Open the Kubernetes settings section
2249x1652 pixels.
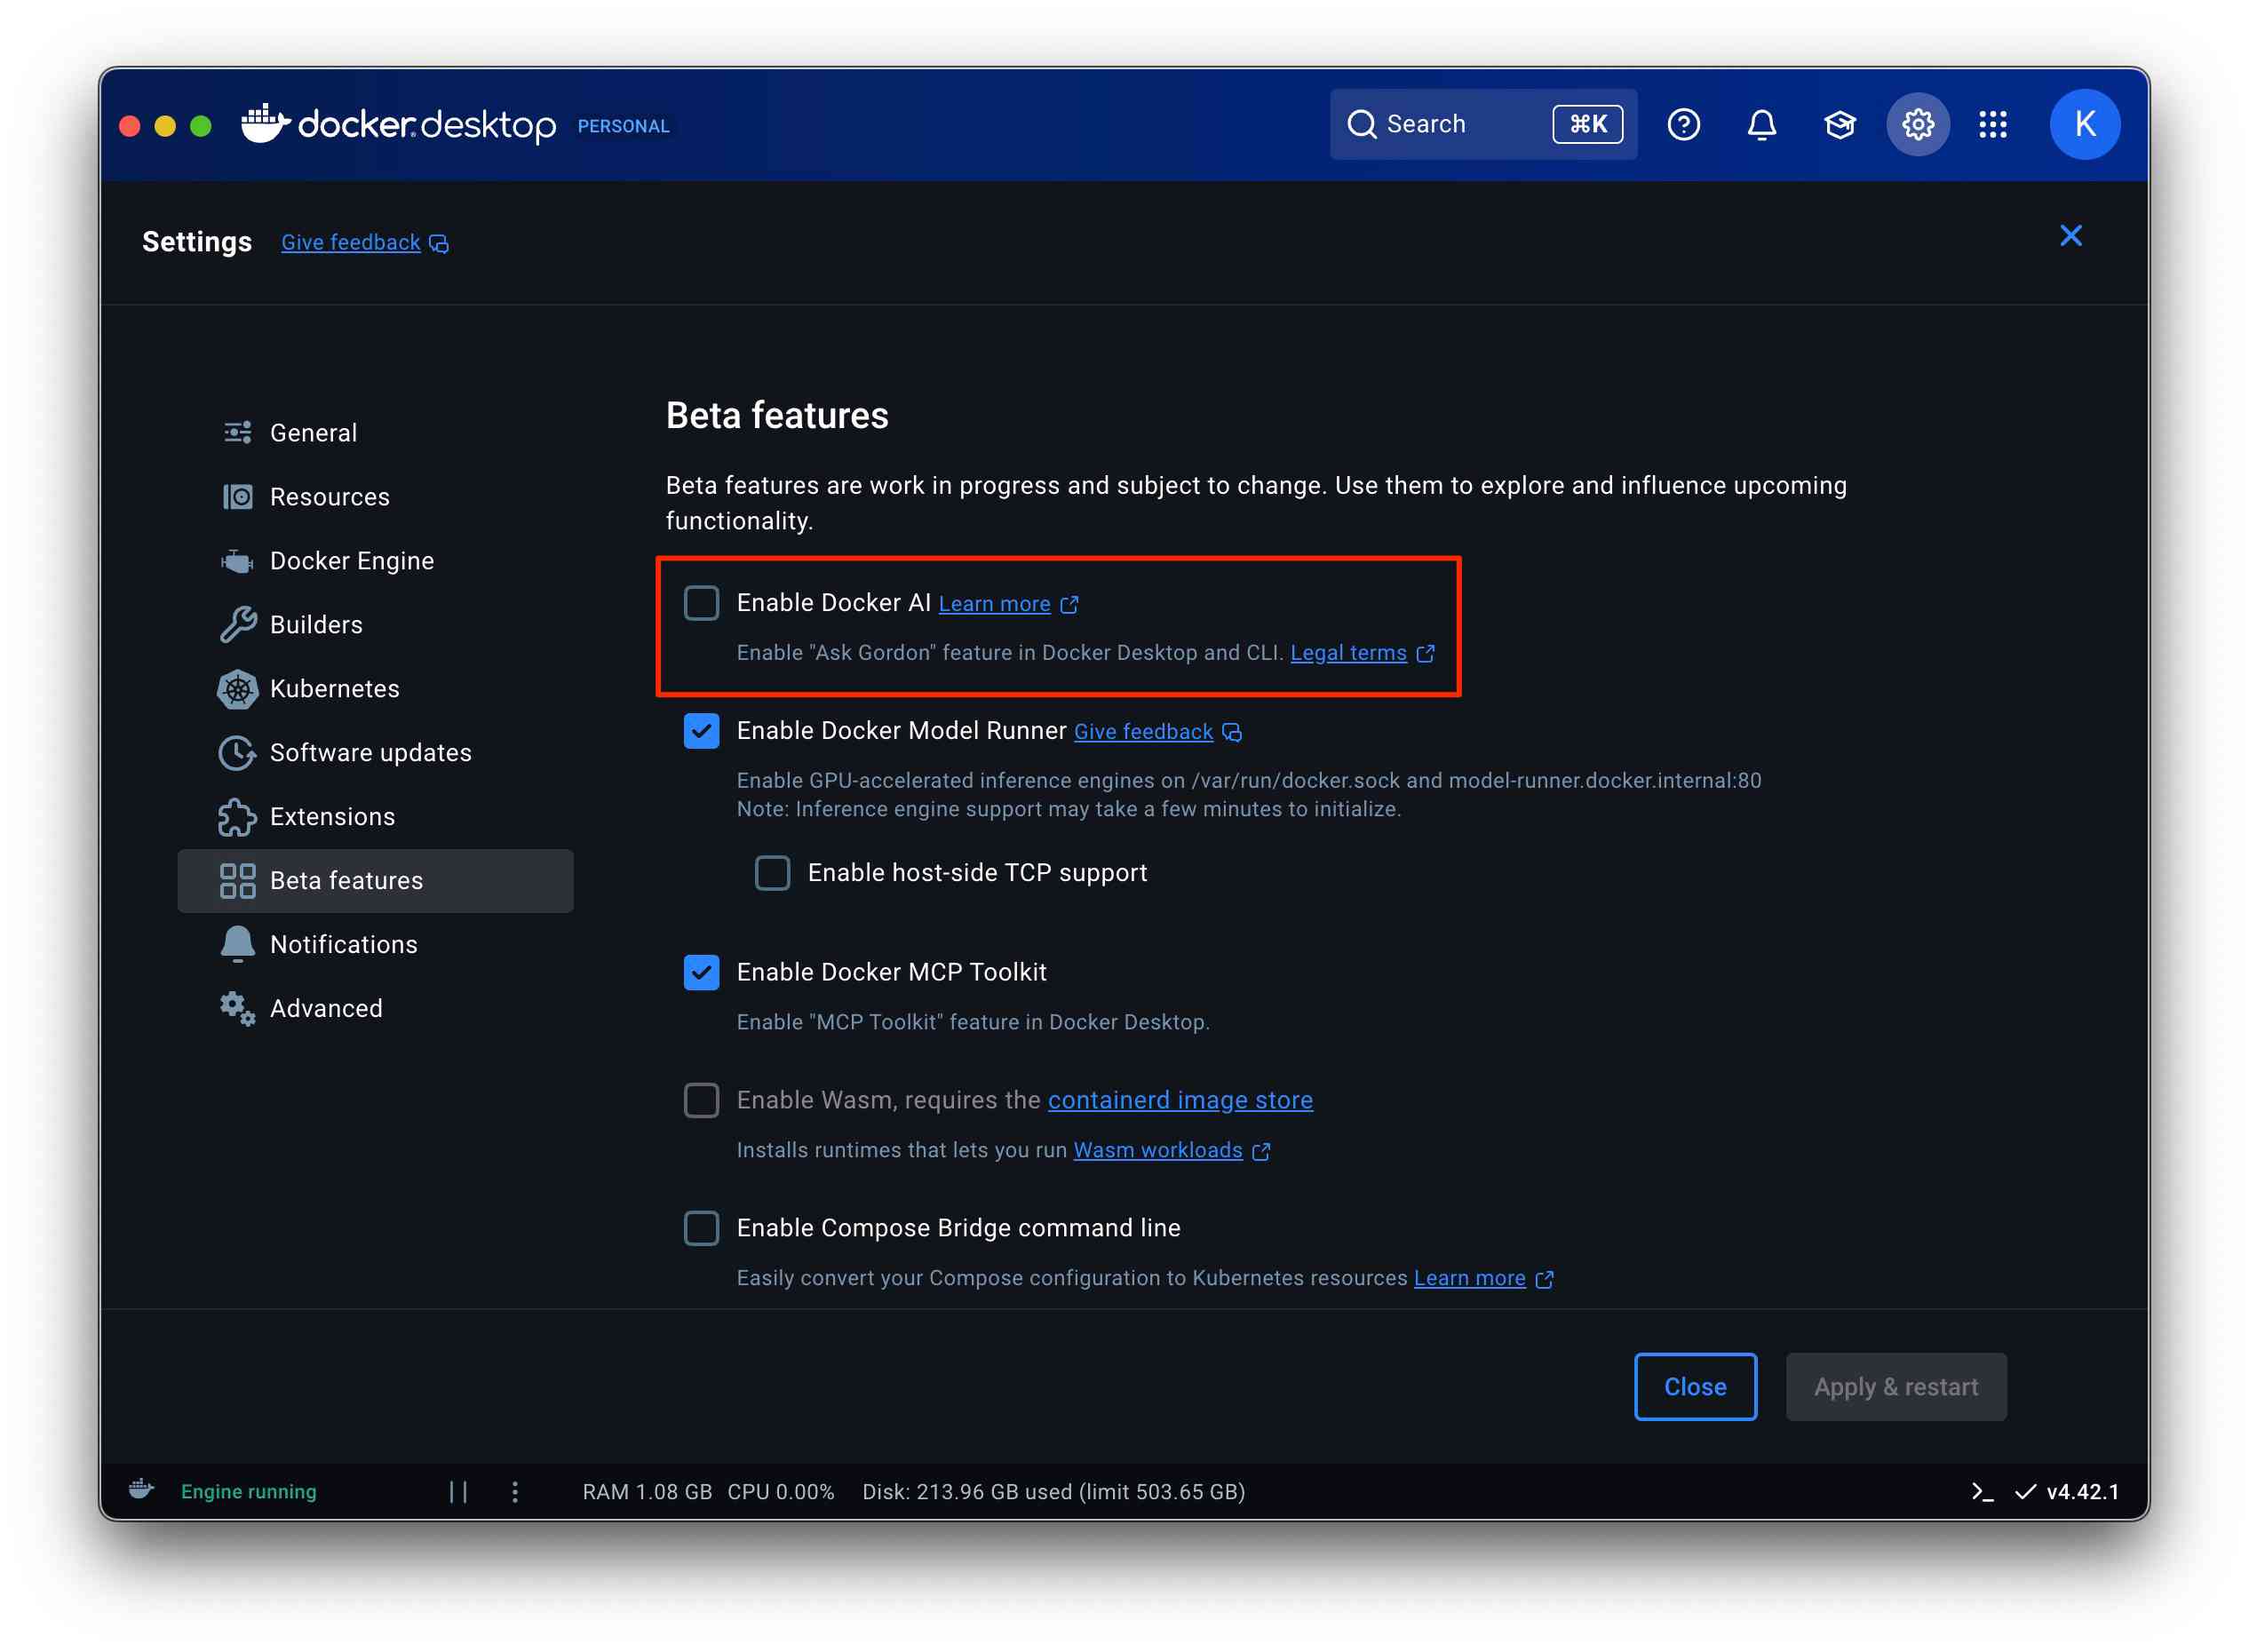click(x=334, y=689)
